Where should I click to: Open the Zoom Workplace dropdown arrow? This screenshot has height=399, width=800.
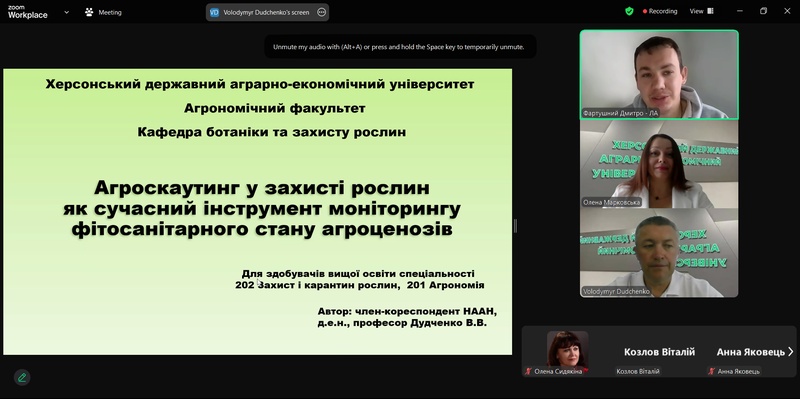tap(66, 12)
